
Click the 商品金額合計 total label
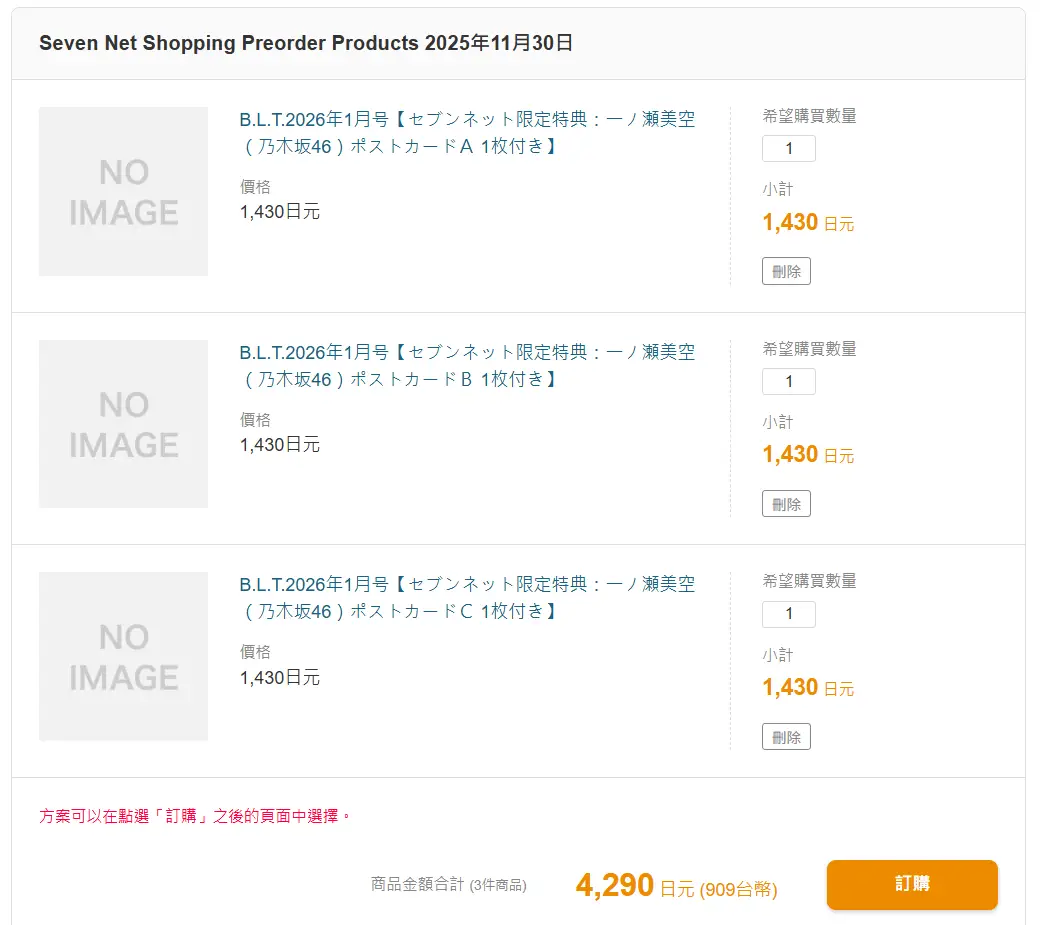(417, 884)
